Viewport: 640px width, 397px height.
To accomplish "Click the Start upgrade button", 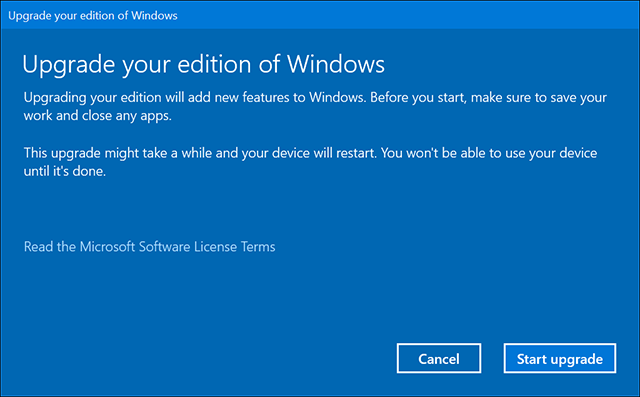I will [x=560, y=358].
